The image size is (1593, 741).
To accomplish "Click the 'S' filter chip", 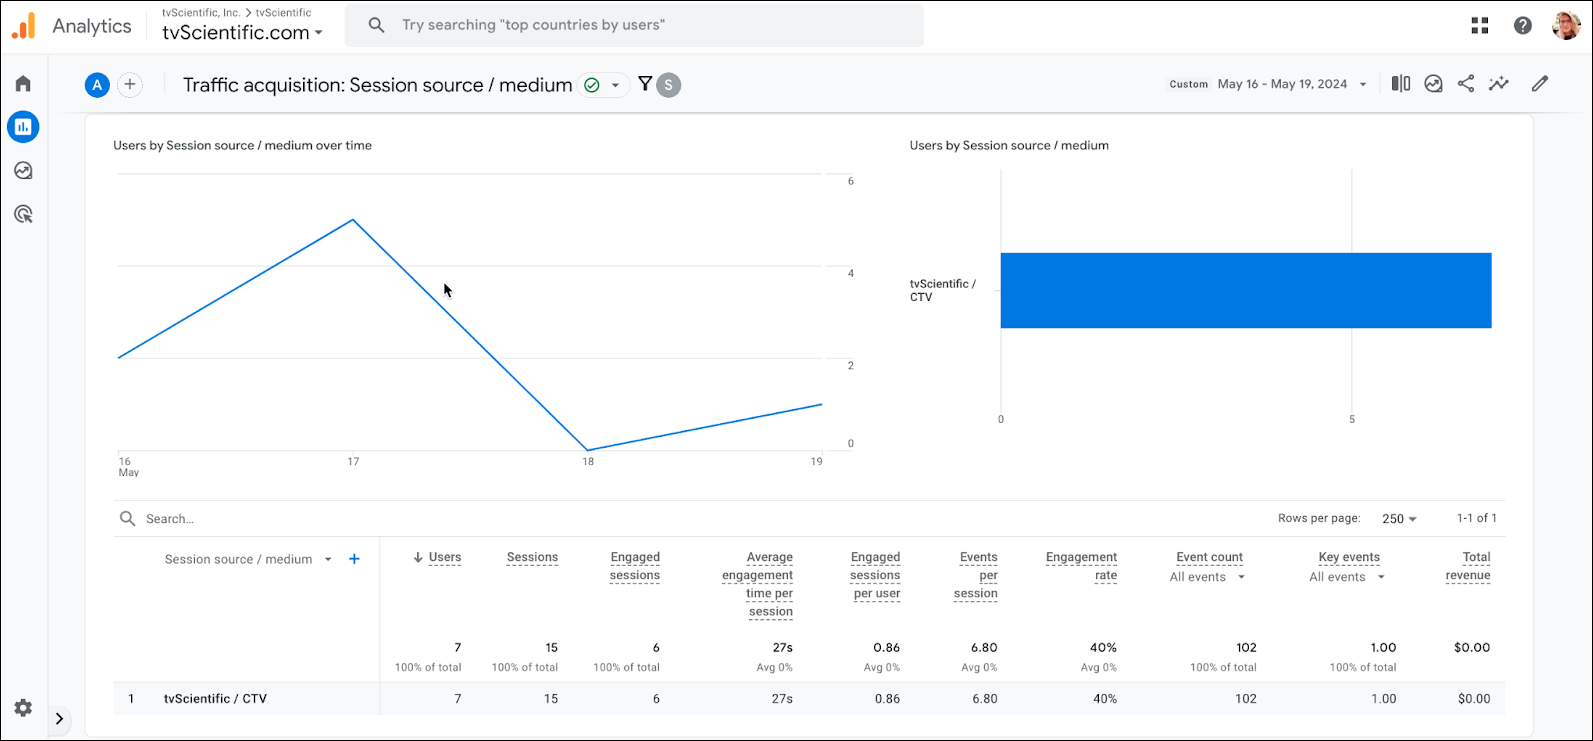I will pyautogui.click(x=669, y=85).
